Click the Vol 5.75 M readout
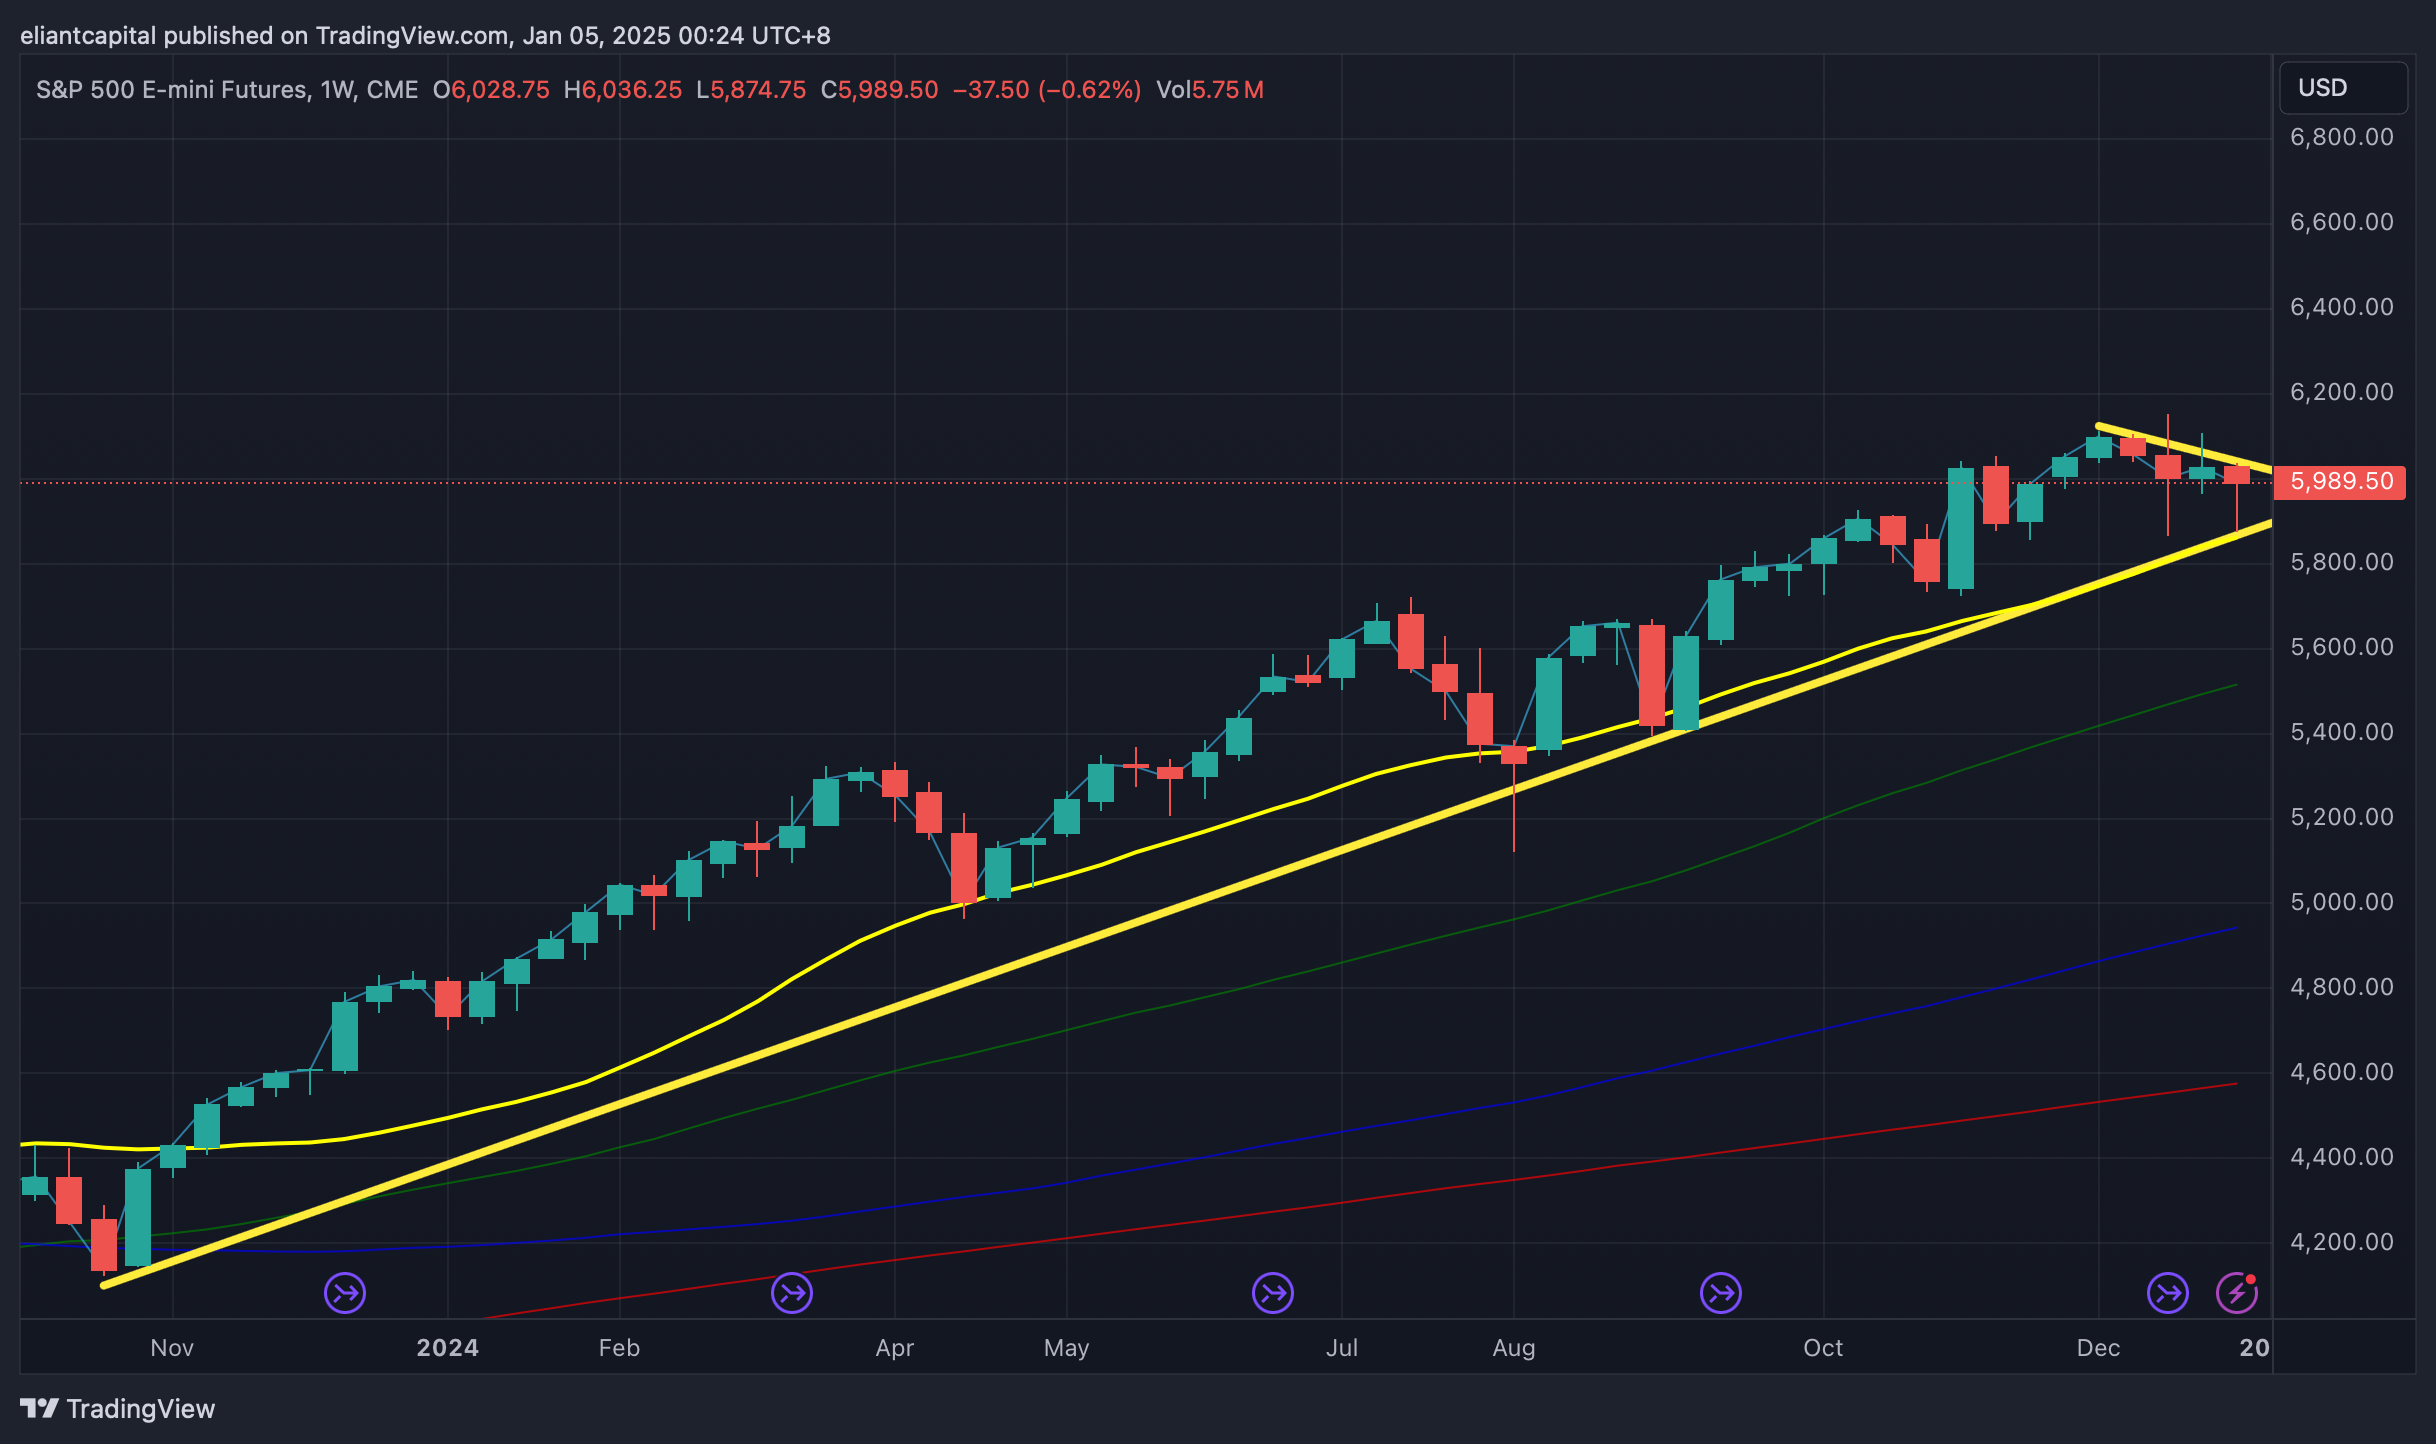 [1210, 90]
